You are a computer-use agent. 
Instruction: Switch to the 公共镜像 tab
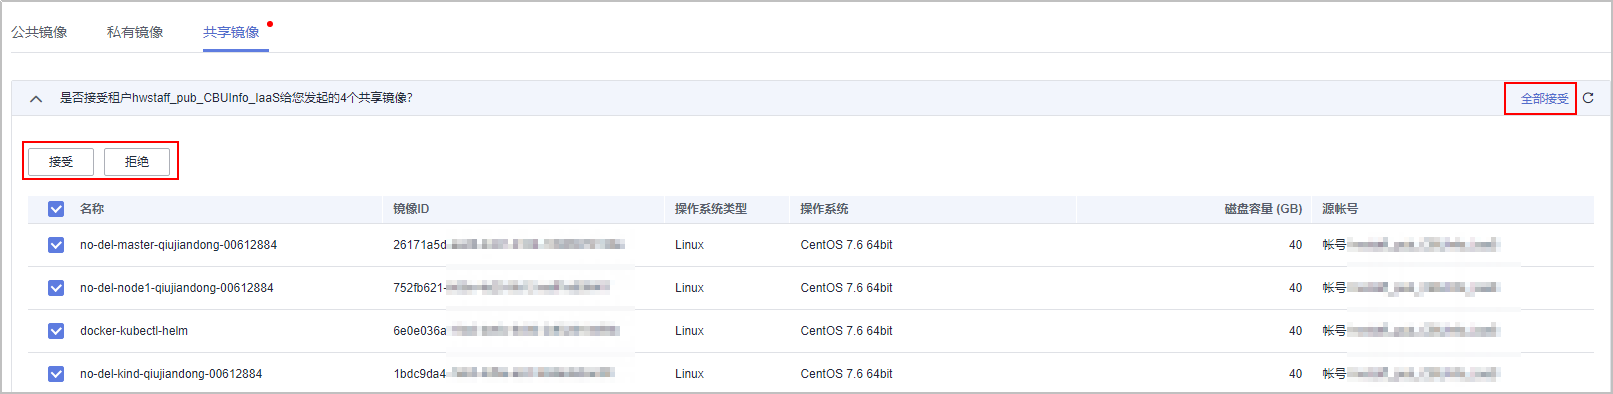(x=40, y=32)
